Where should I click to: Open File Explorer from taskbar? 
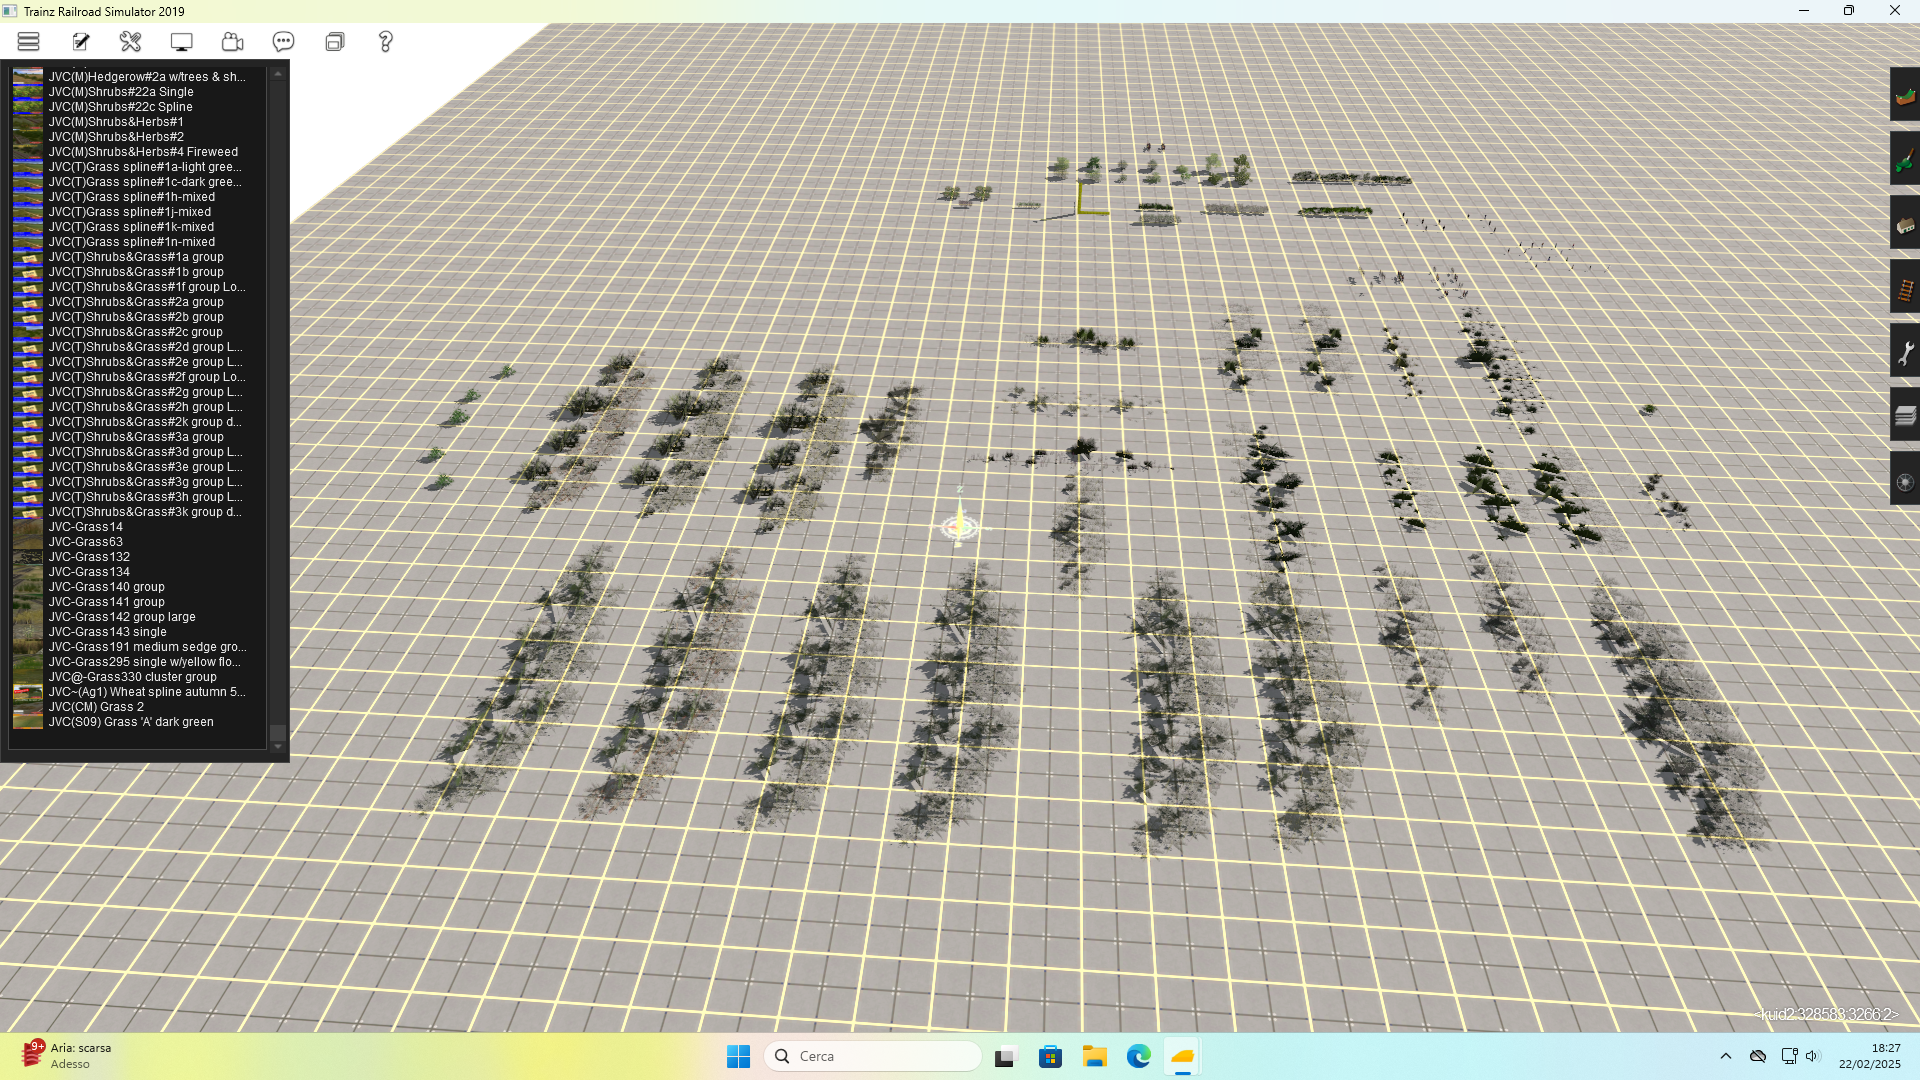point(1094,1056)
